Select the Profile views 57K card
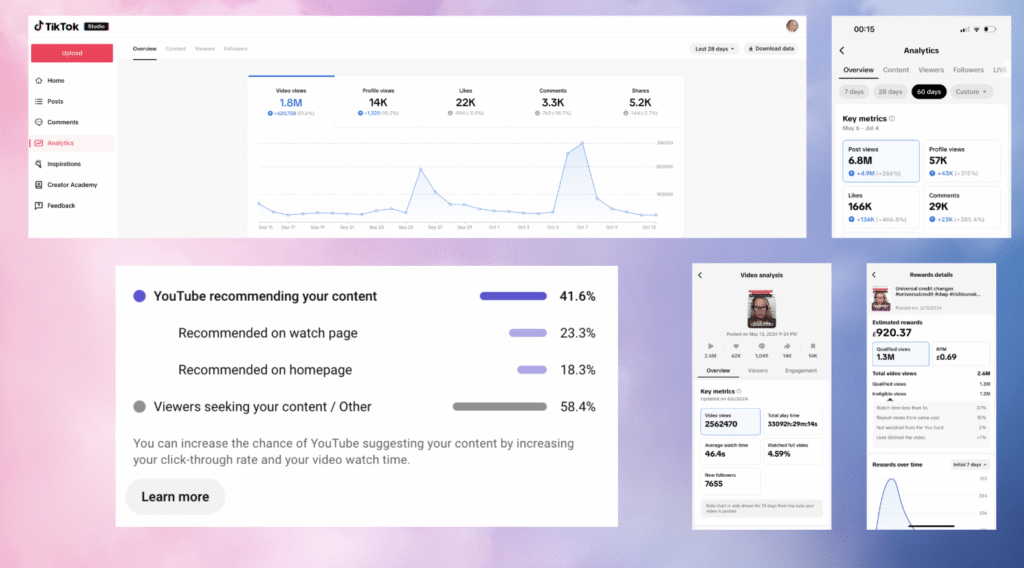The height and width of the screenshot is (568, 1024). 961,161
